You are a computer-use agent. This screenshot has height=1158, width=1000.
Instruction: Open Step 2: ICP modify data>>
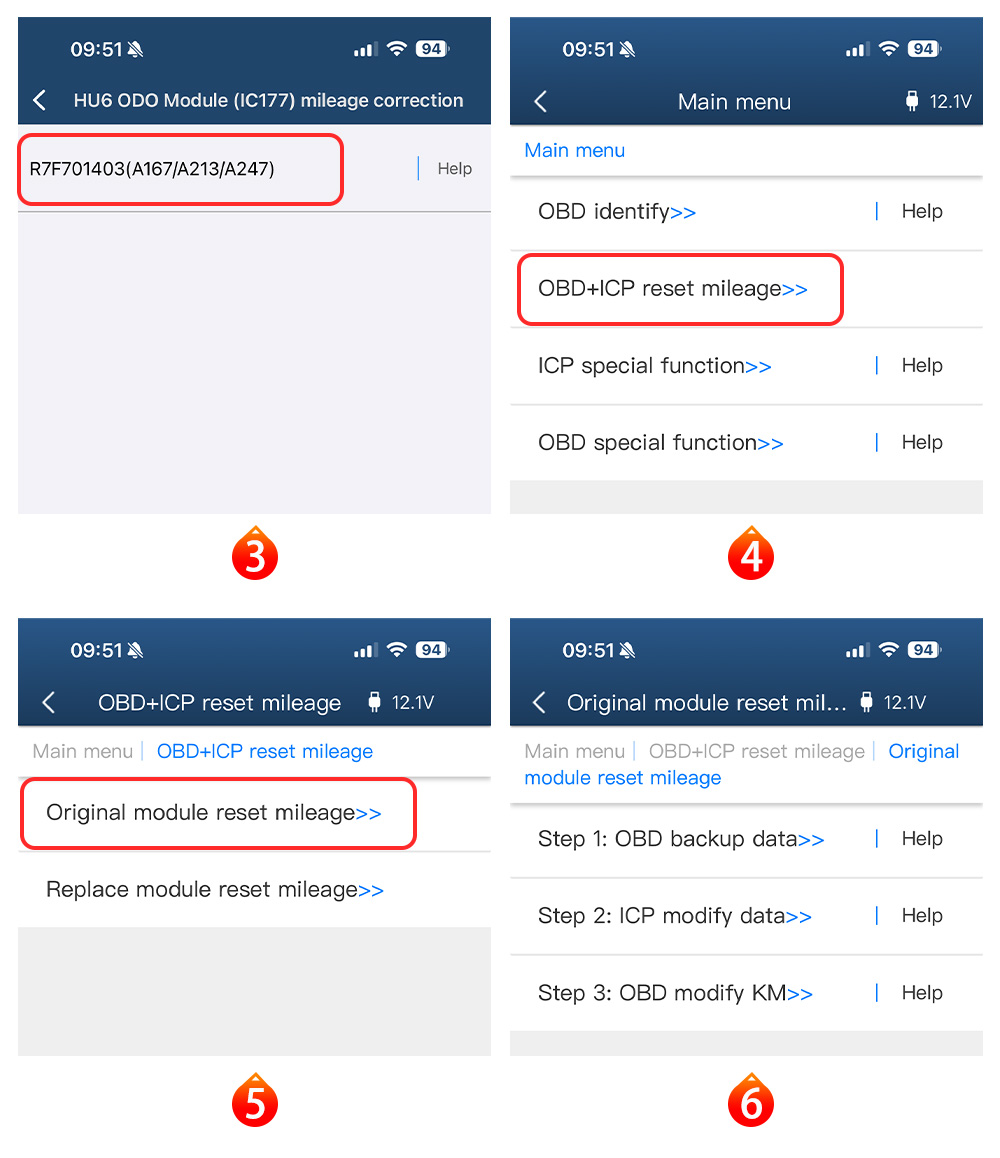pyautogui.click(x=674, y=916)
